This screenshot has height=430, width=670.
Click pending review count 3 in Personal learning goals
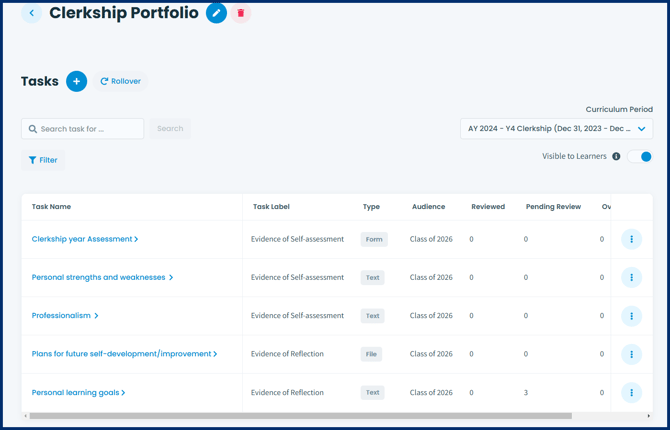(x=526, y=392)
